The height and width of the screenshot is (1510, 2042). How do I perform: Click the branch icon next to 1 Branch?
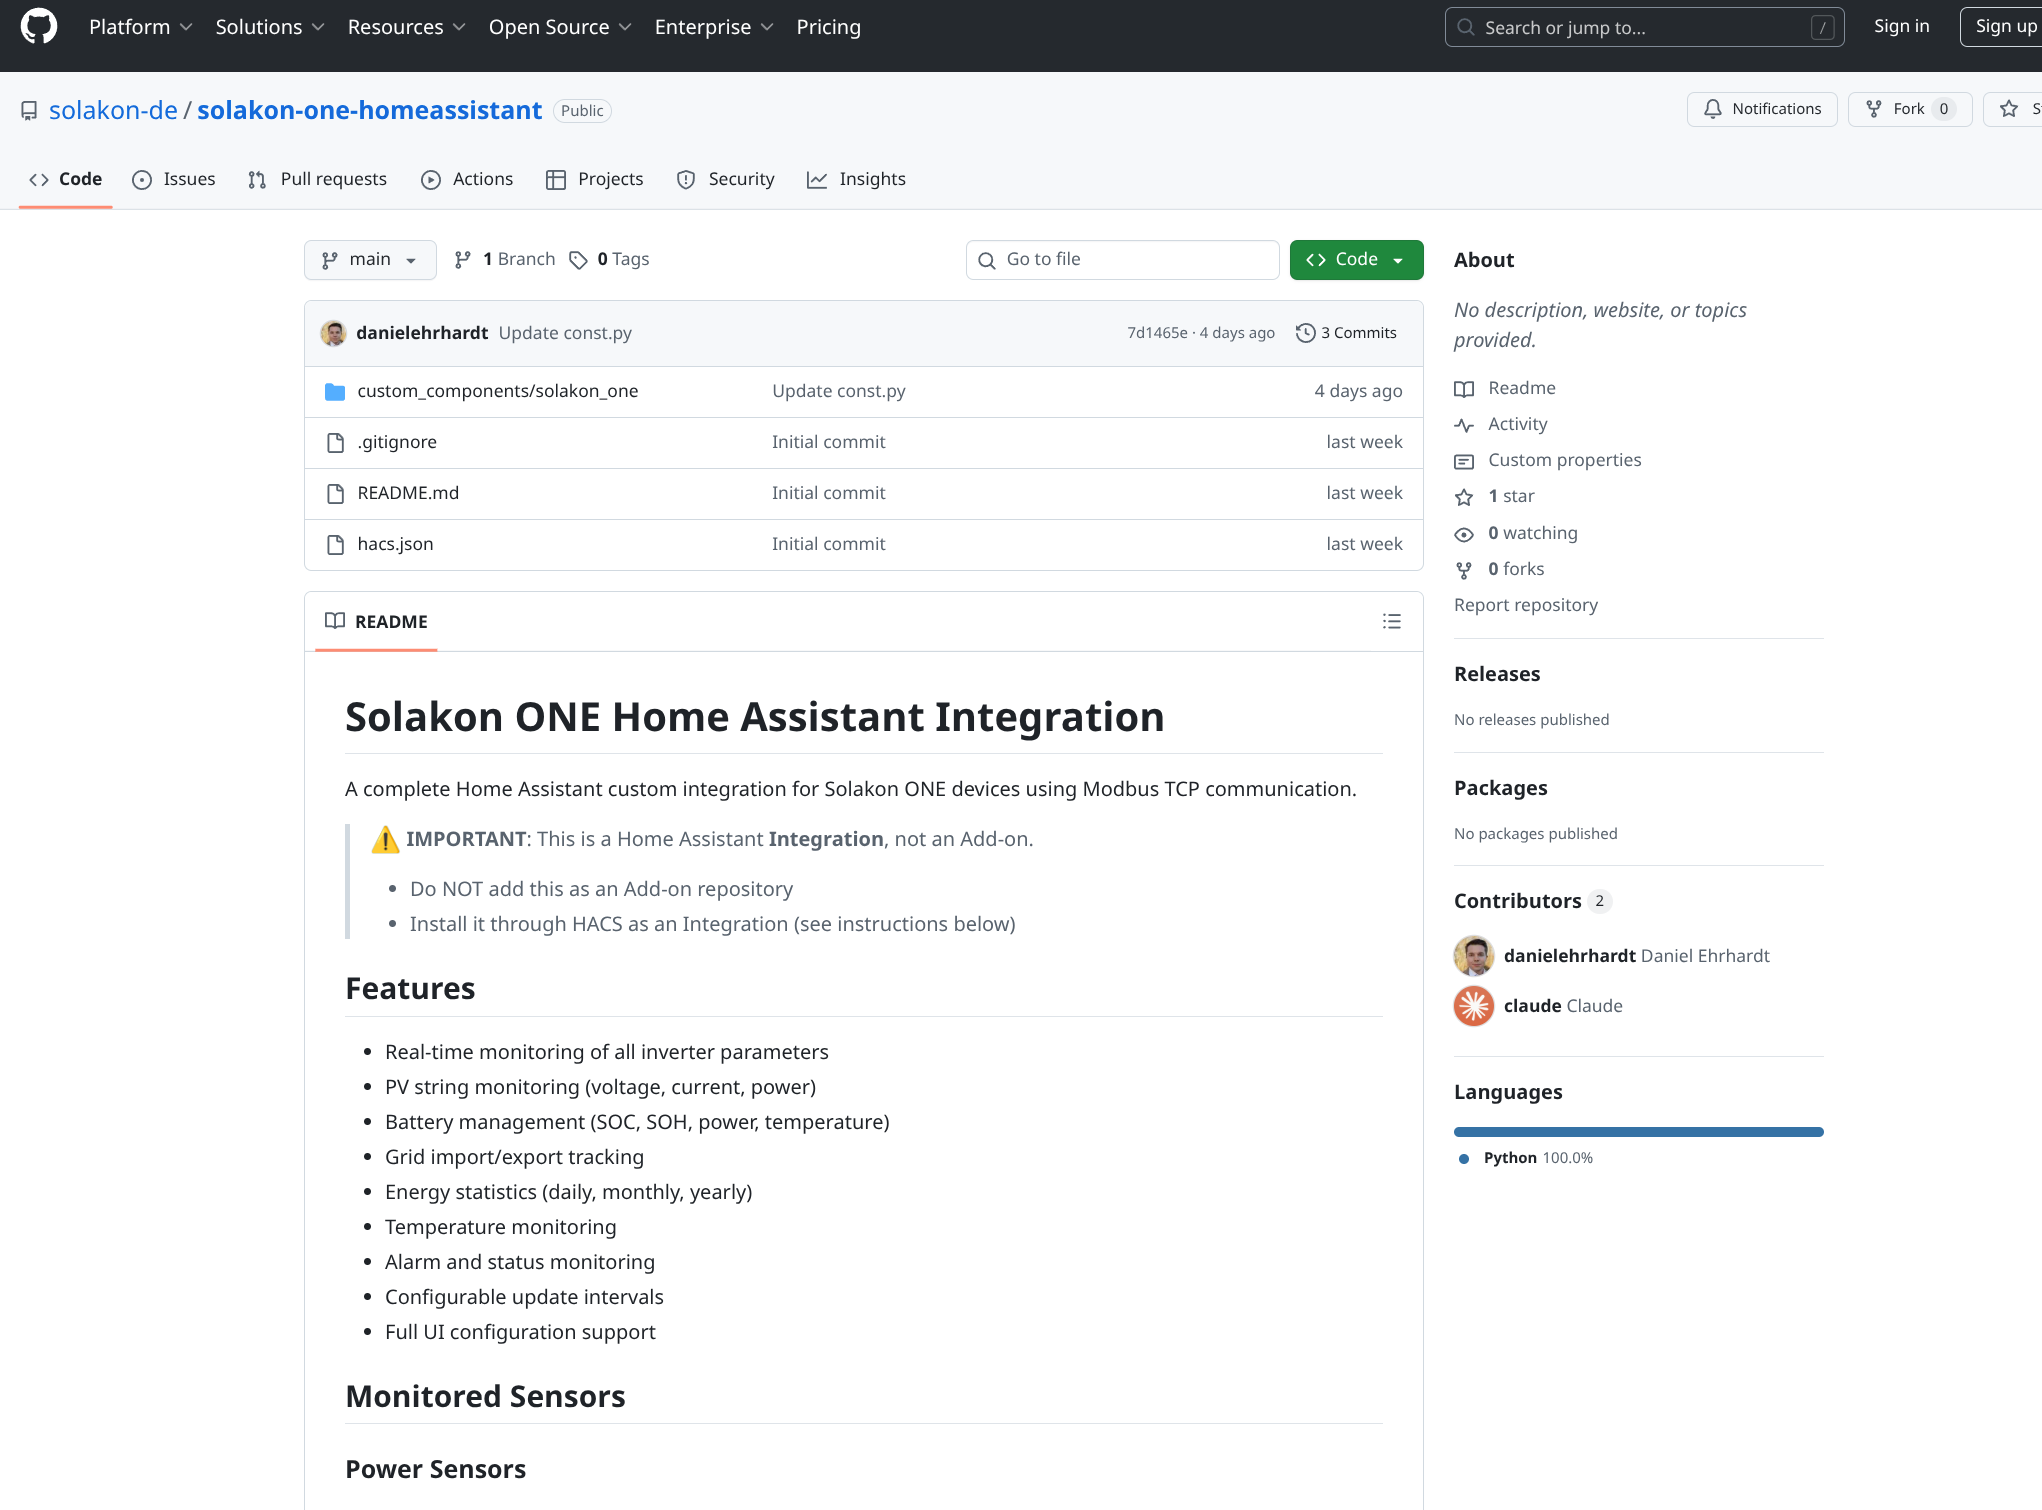[x=462, y=260]
